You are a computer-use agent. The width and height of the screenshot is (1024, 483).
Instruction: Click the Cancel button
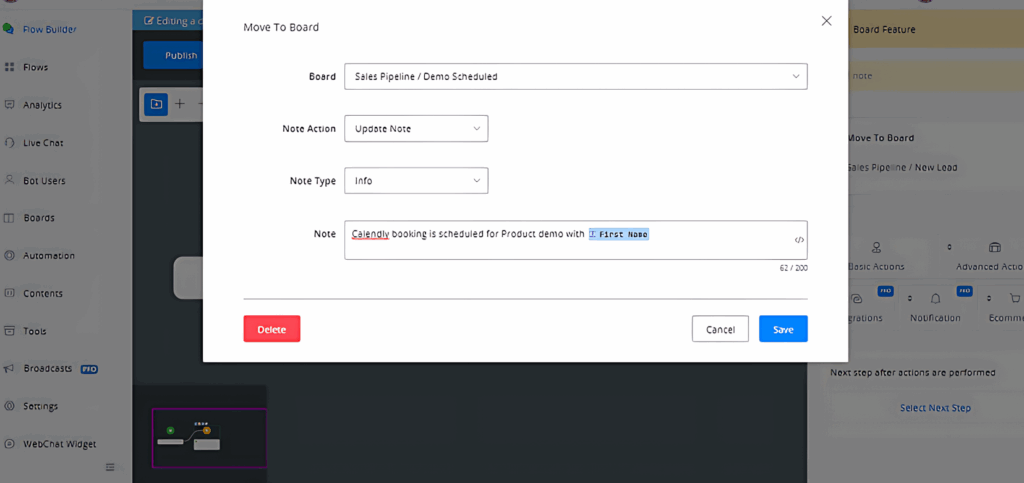[x=720, y=329]
